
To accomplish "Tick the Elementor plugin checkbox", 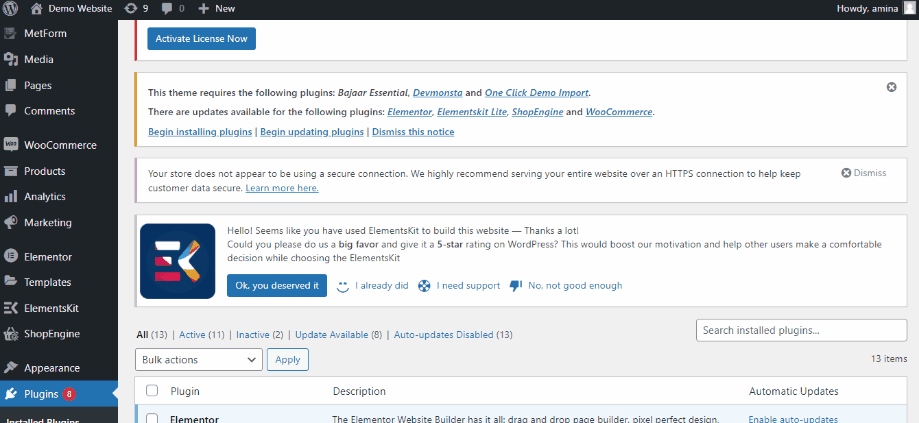I will point(152,419).
